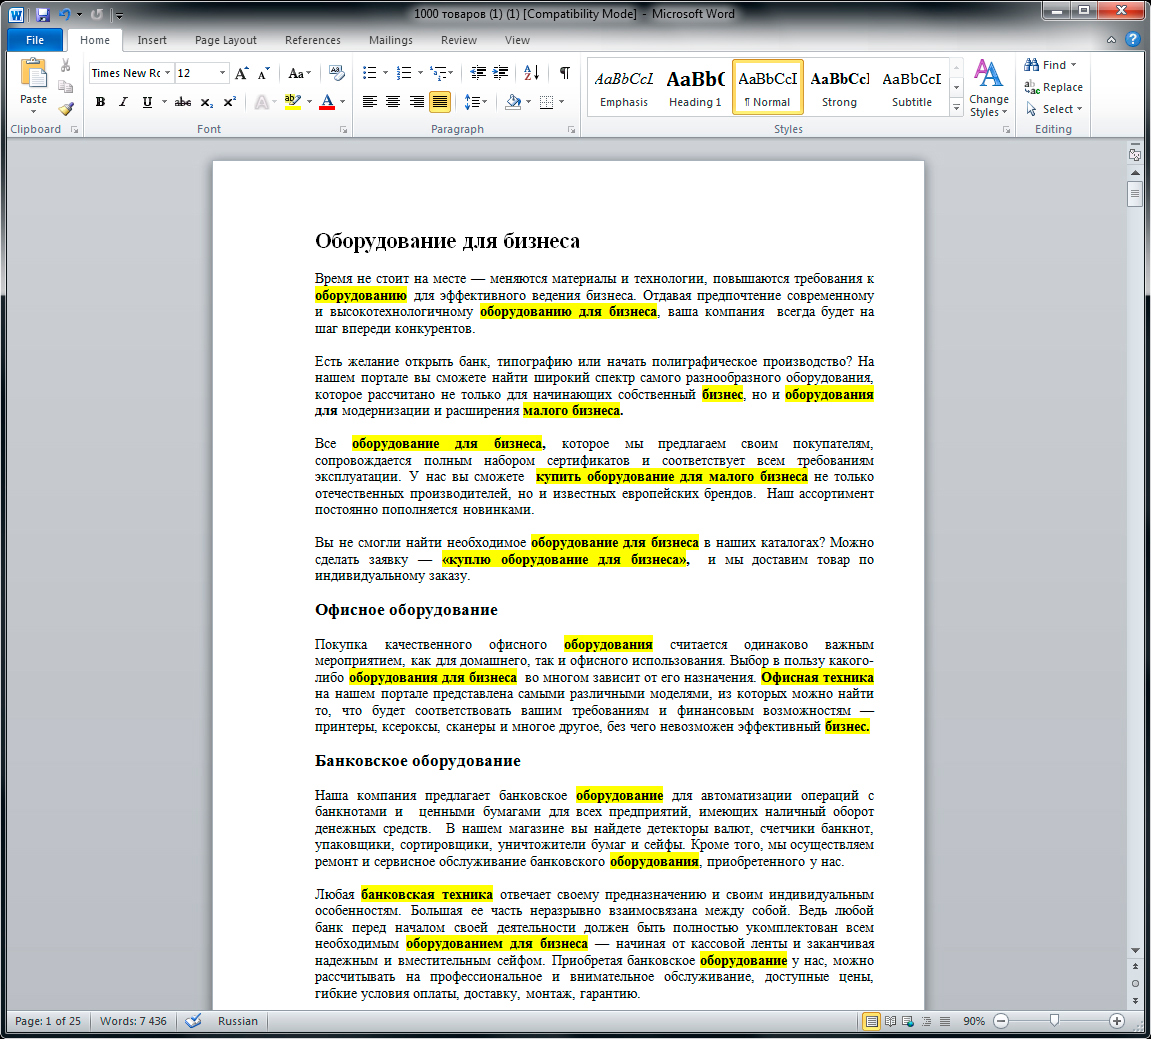Toggle Italic formatting
1151x1039 pixels.
[123, 102]
